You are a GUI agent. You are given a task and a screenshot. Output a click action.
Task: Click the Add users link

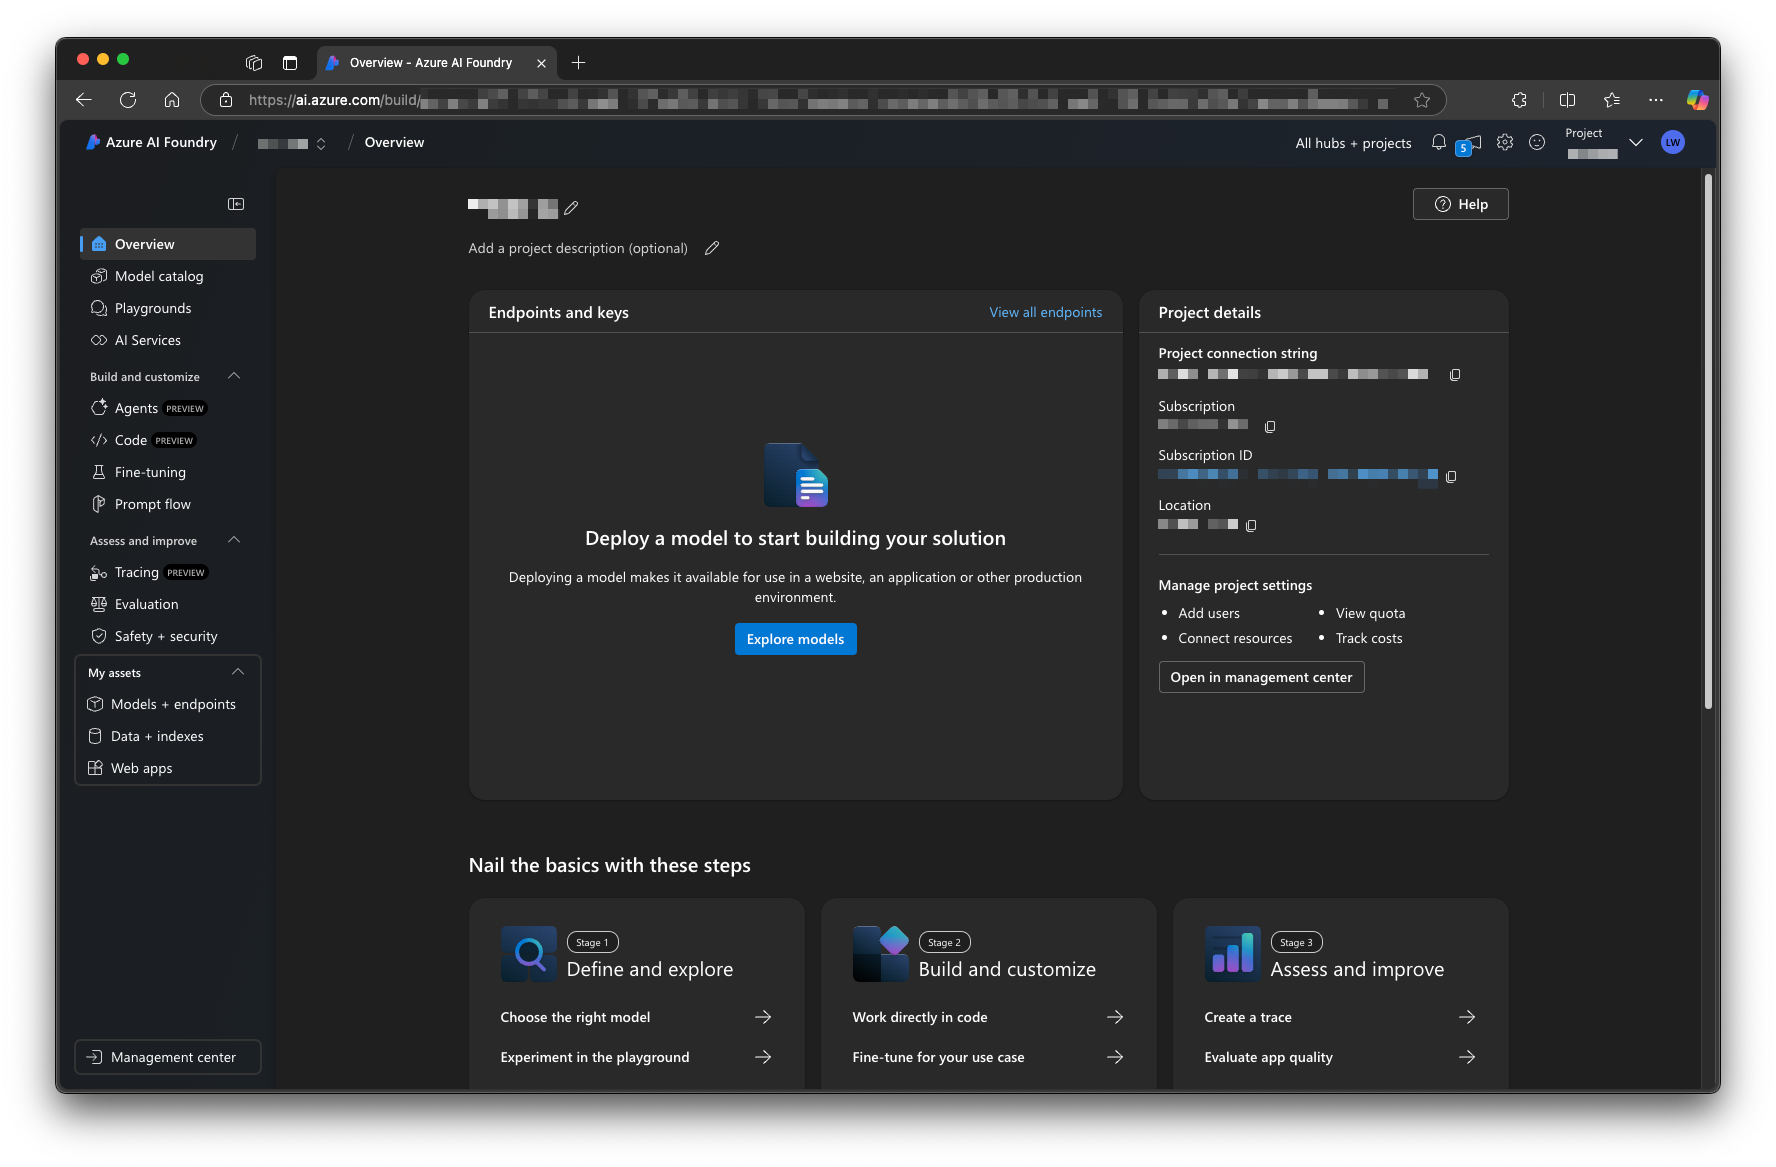click(1209, 613)
